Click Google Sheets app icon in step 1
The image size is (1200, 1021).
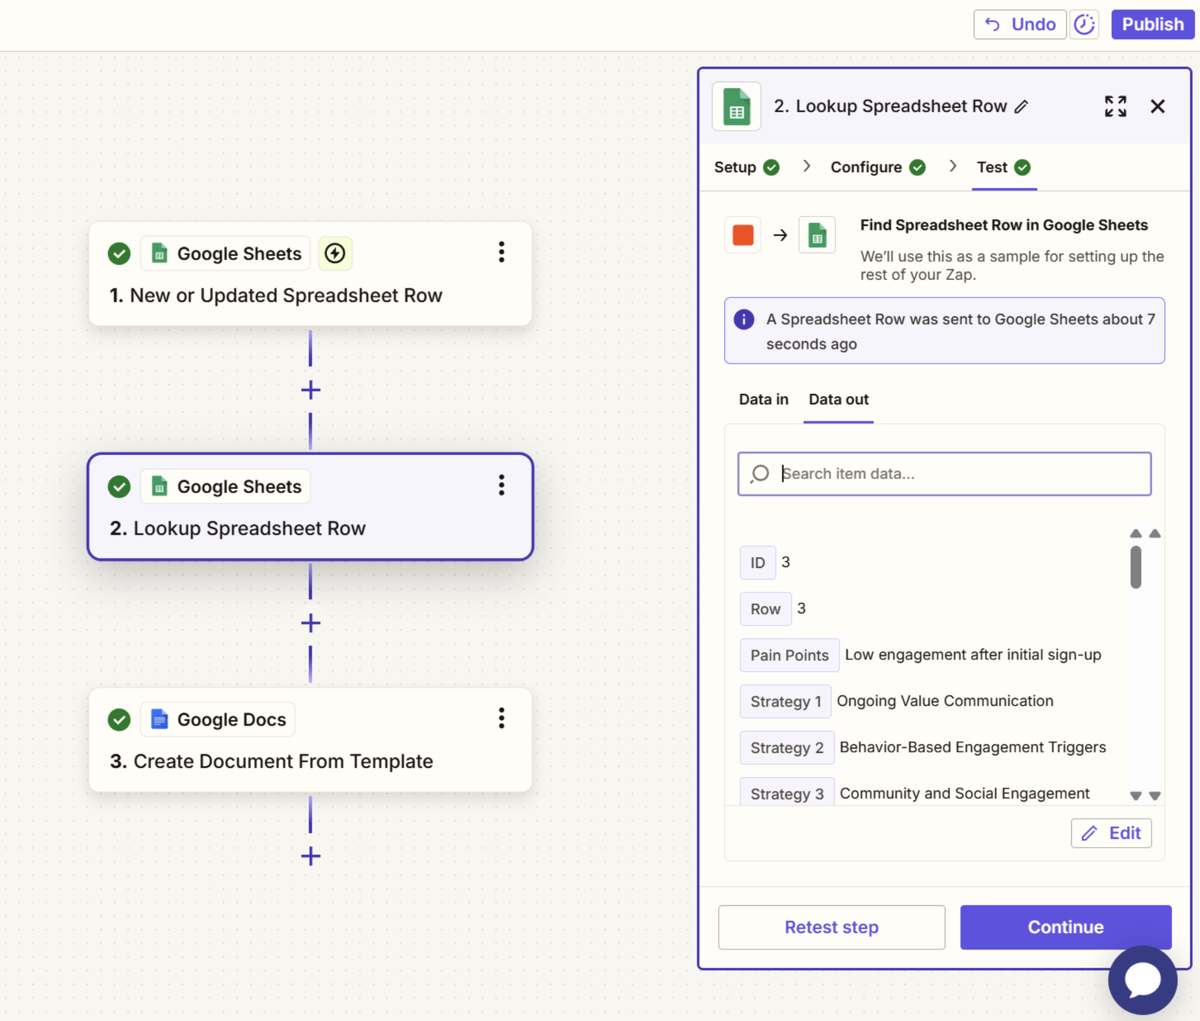pyautogui.click(x=159, y=254)
